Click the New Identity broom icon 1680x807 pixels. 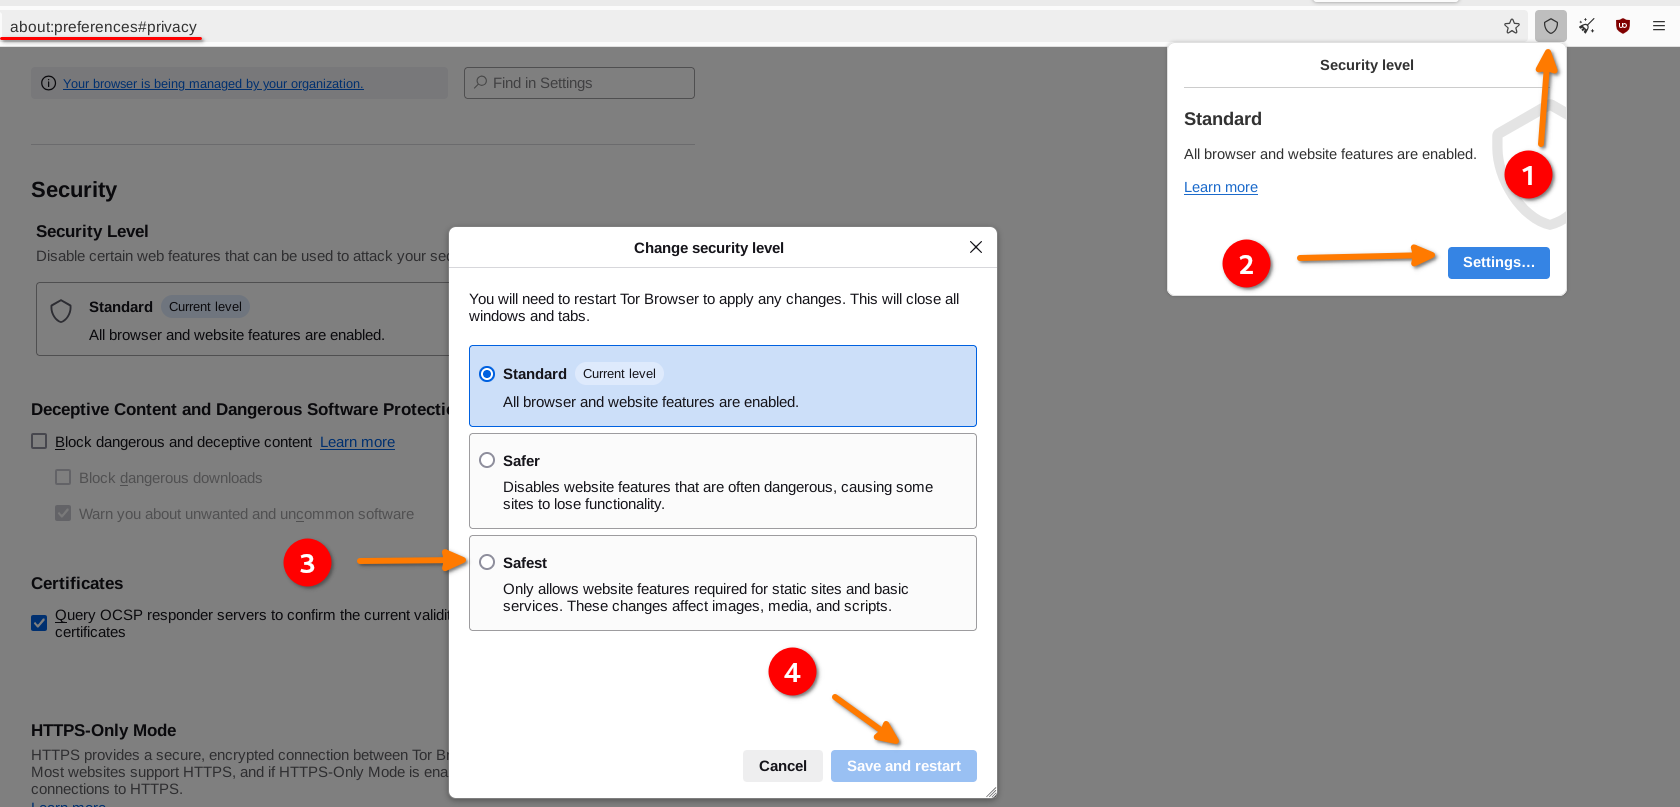tap(1587, 26)
